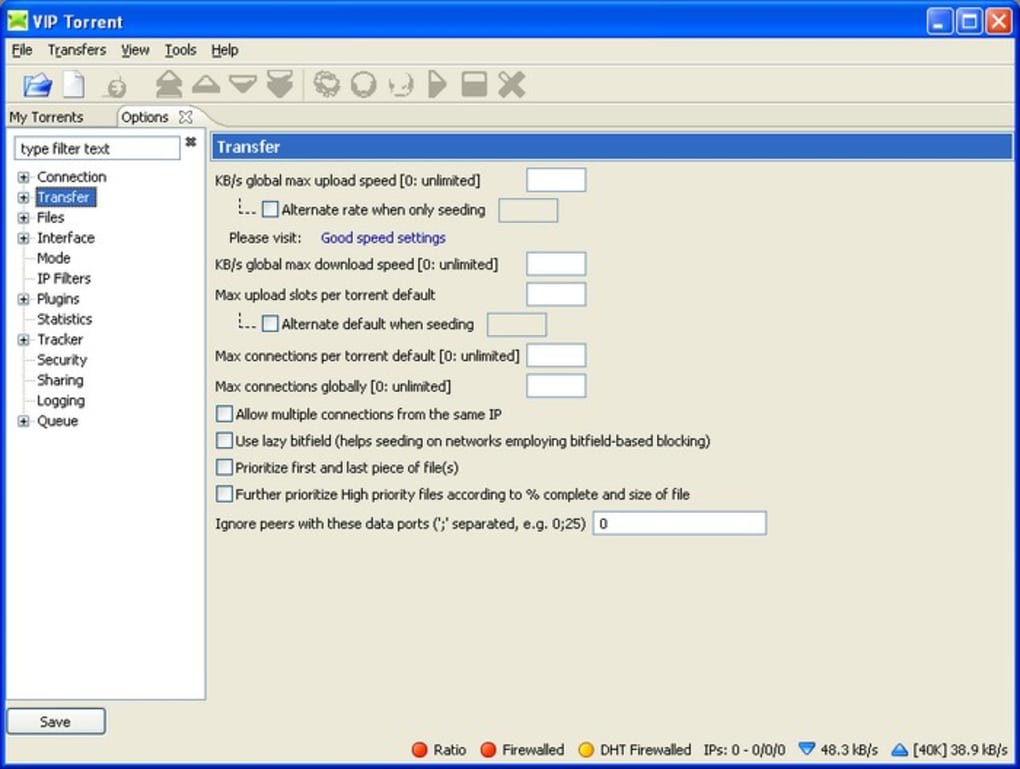Expand the Connection tree node
Viewport: 1020px width, 769px height.
[24, 177]
